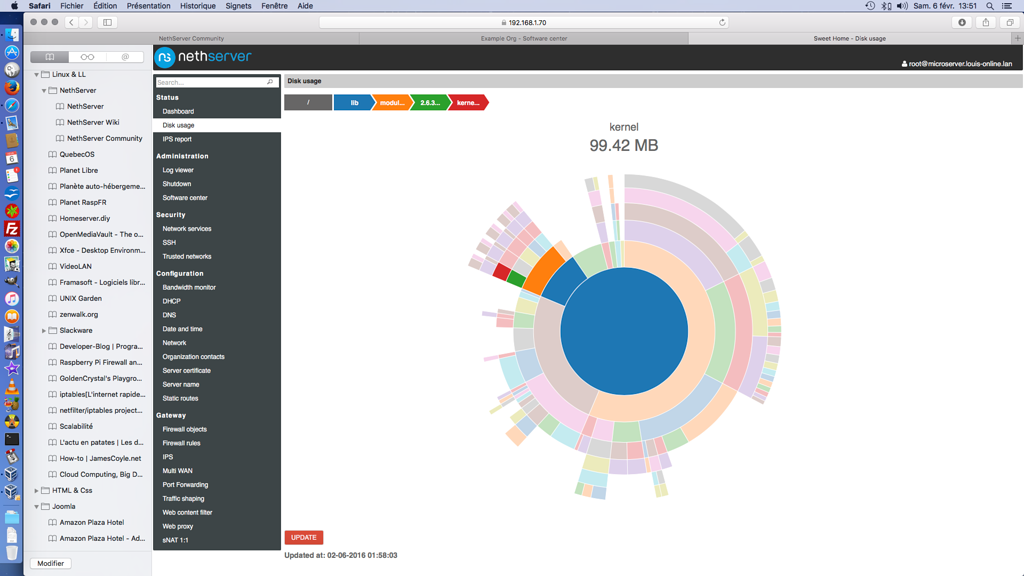
Task: Add a new Safari tab
Action: click(1017, 39)
